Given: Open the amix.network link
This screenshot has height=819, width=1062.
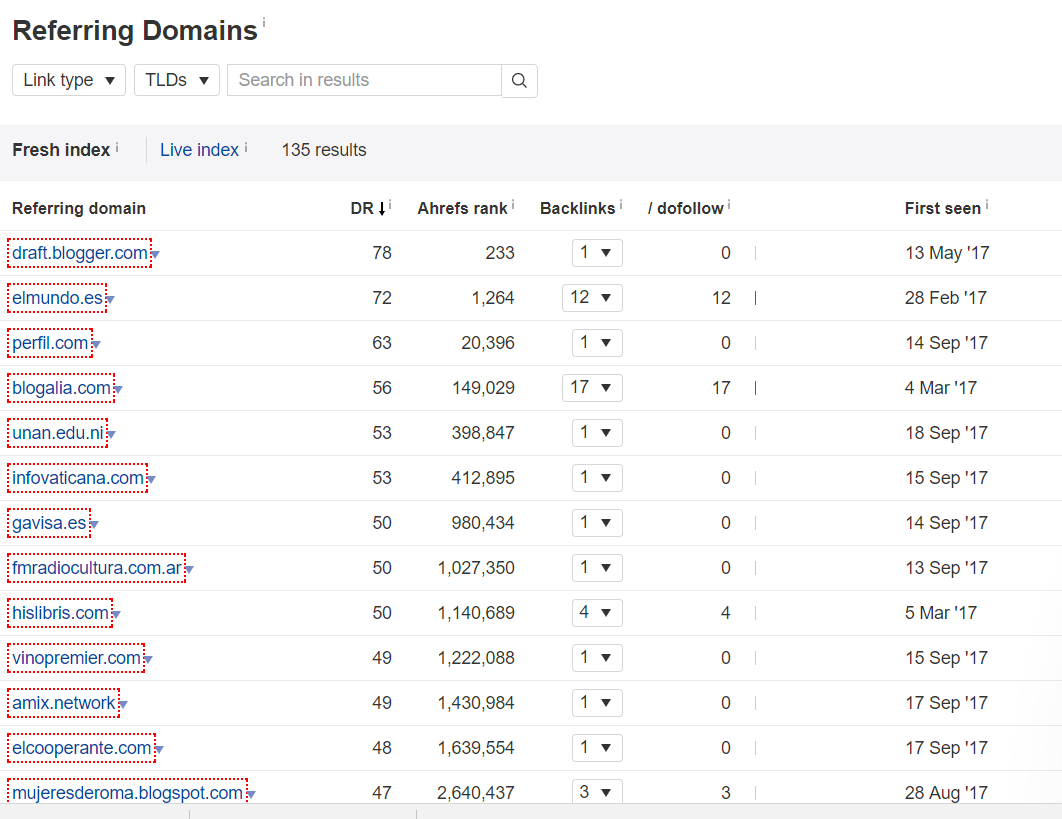Looking at the screenshot, I should (x=64, y=703).
